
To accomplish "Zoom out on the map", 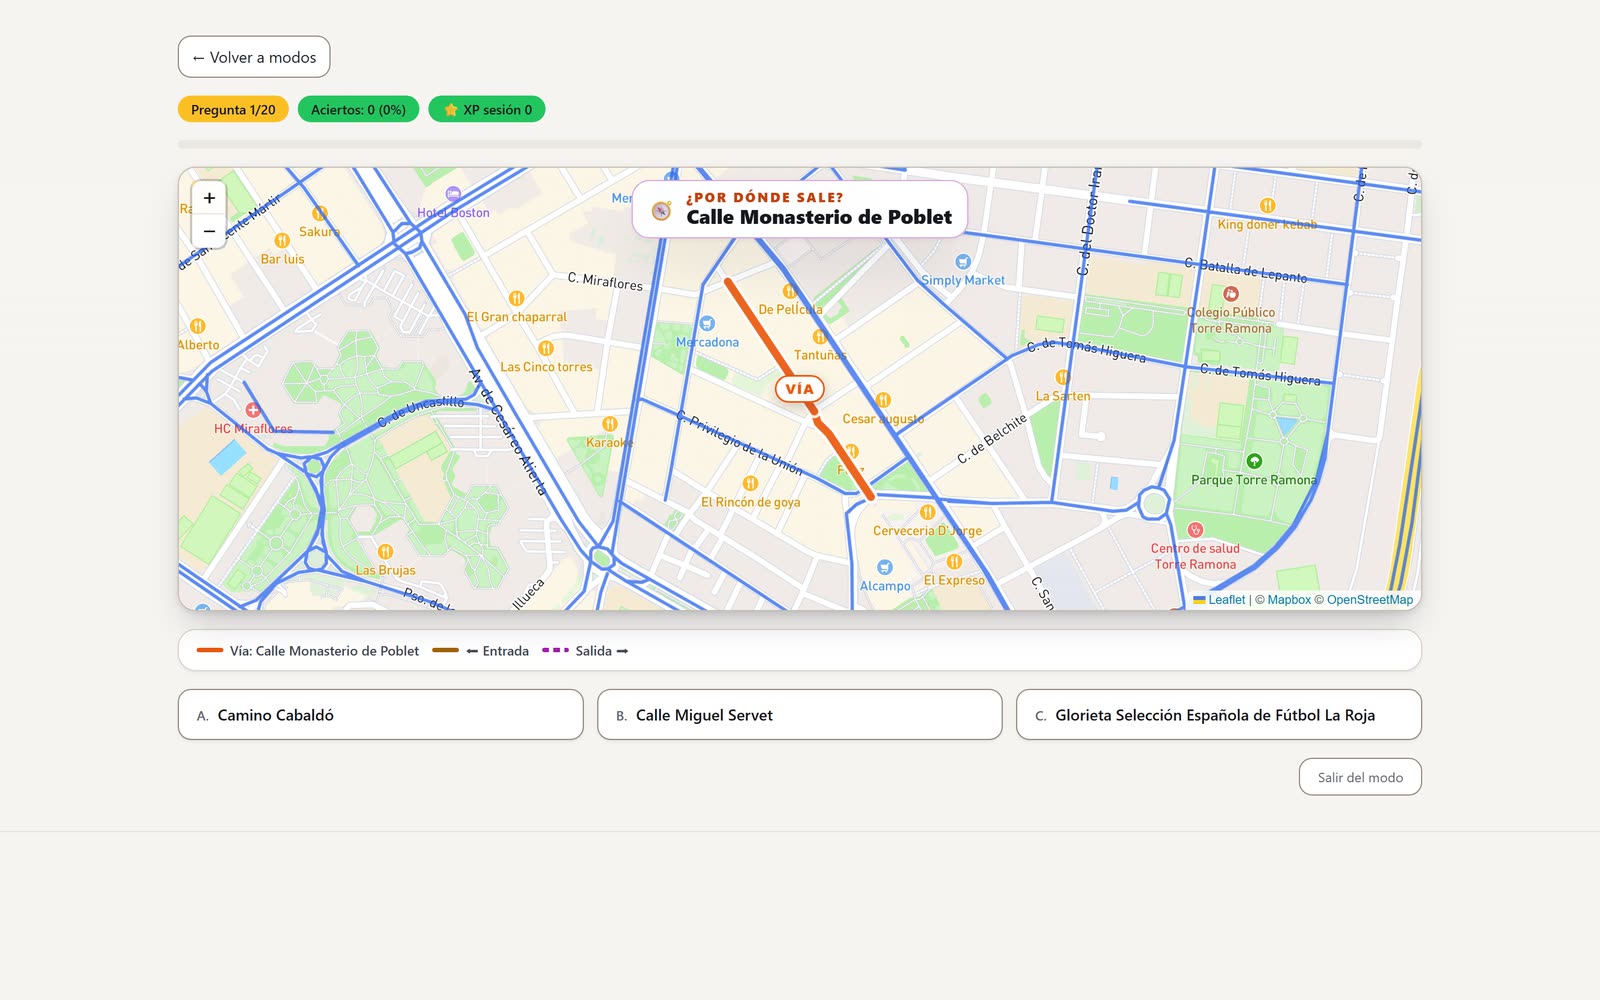I will coord(209,231).
